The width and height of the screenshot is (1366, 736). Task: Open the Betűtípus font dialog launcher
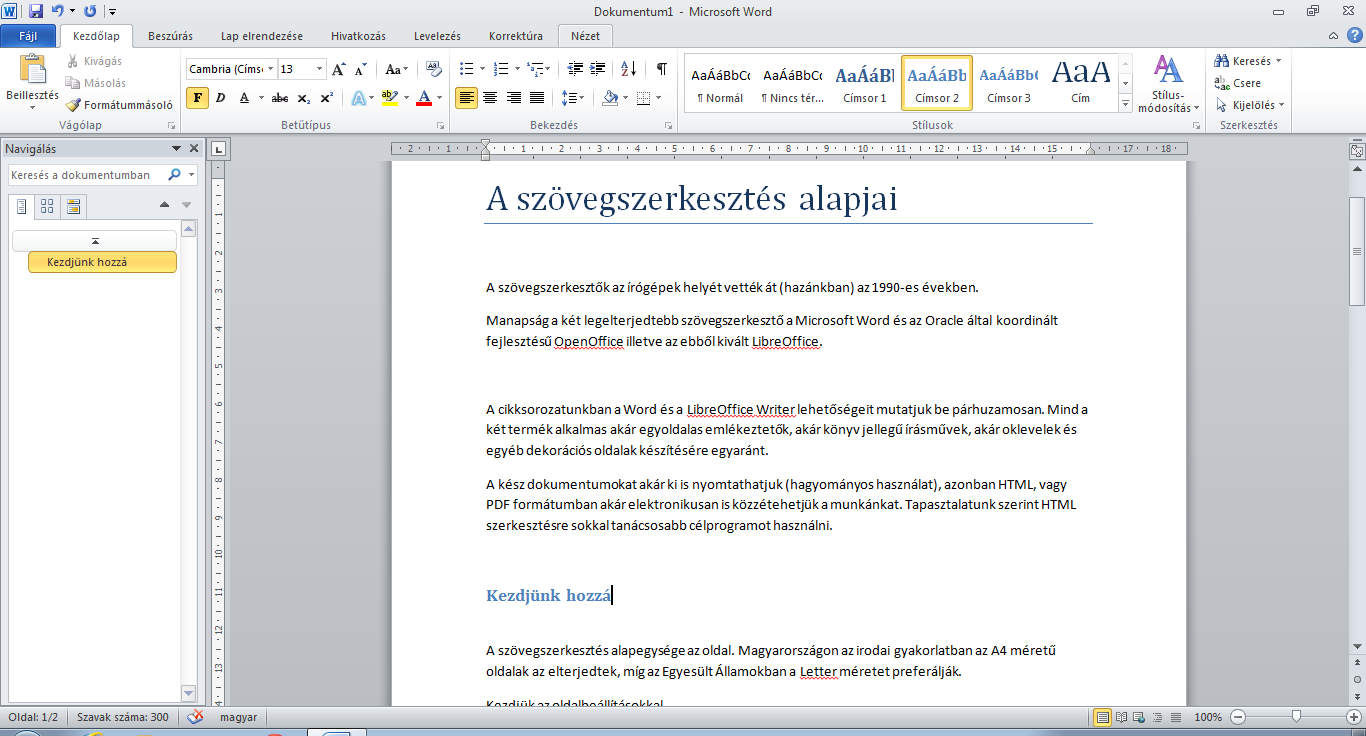(x=441, y=126)
